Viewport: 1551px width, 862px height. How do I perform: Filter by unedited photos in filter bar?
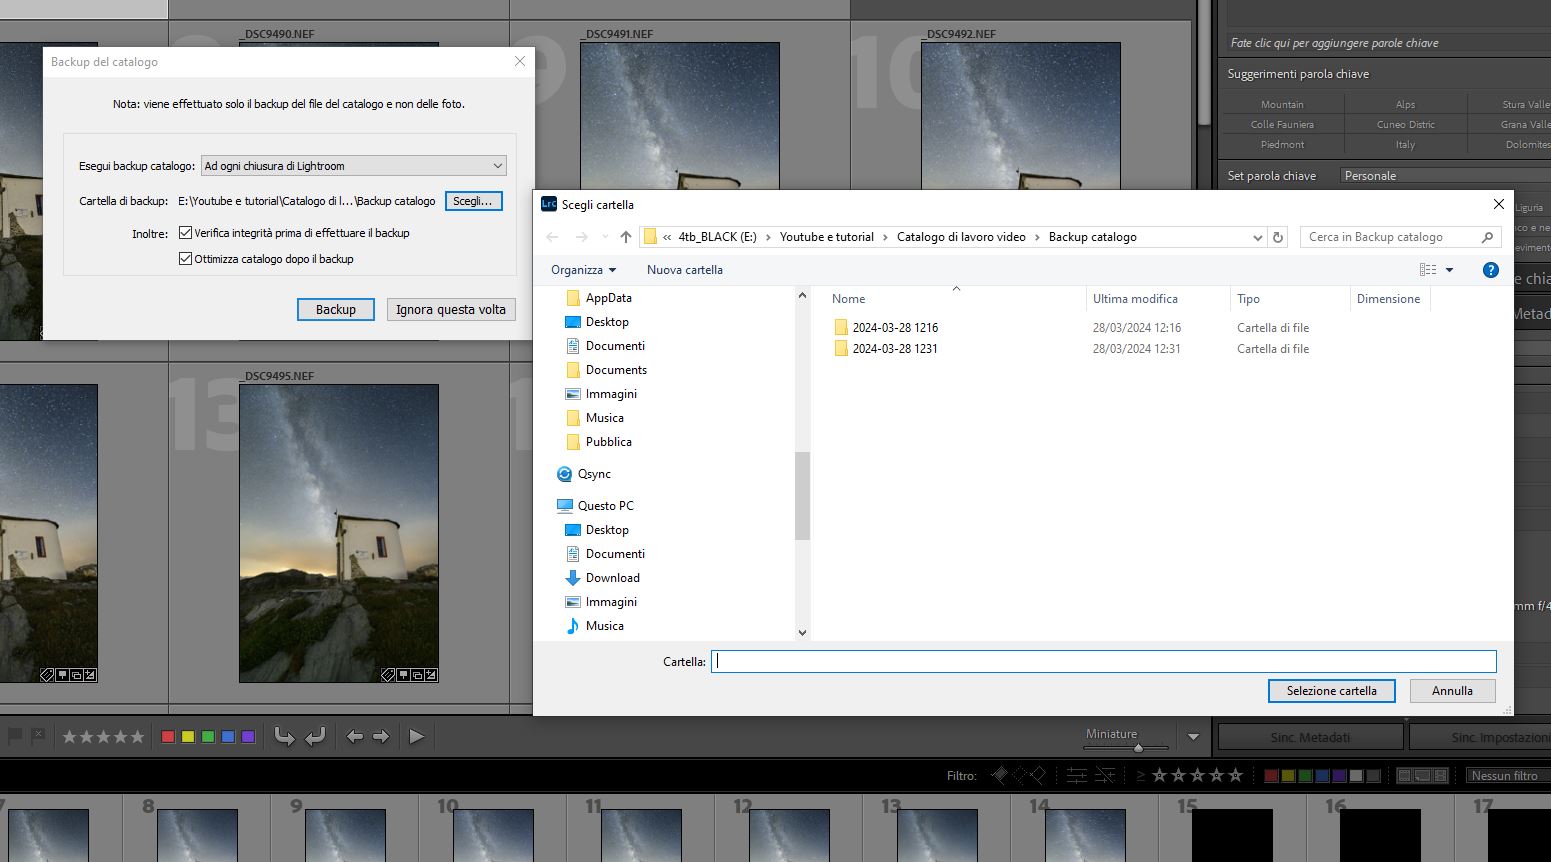point(1105,775)
